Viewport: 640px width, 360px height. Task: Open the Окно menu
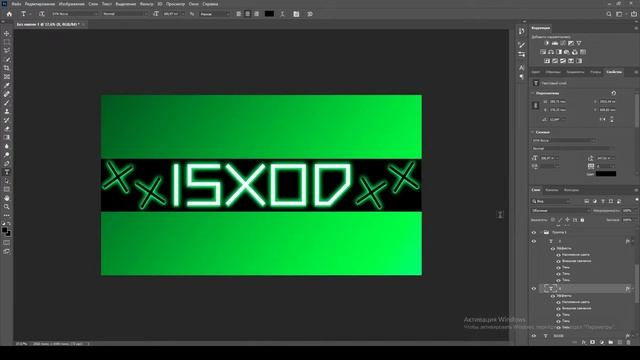[194, 4]
